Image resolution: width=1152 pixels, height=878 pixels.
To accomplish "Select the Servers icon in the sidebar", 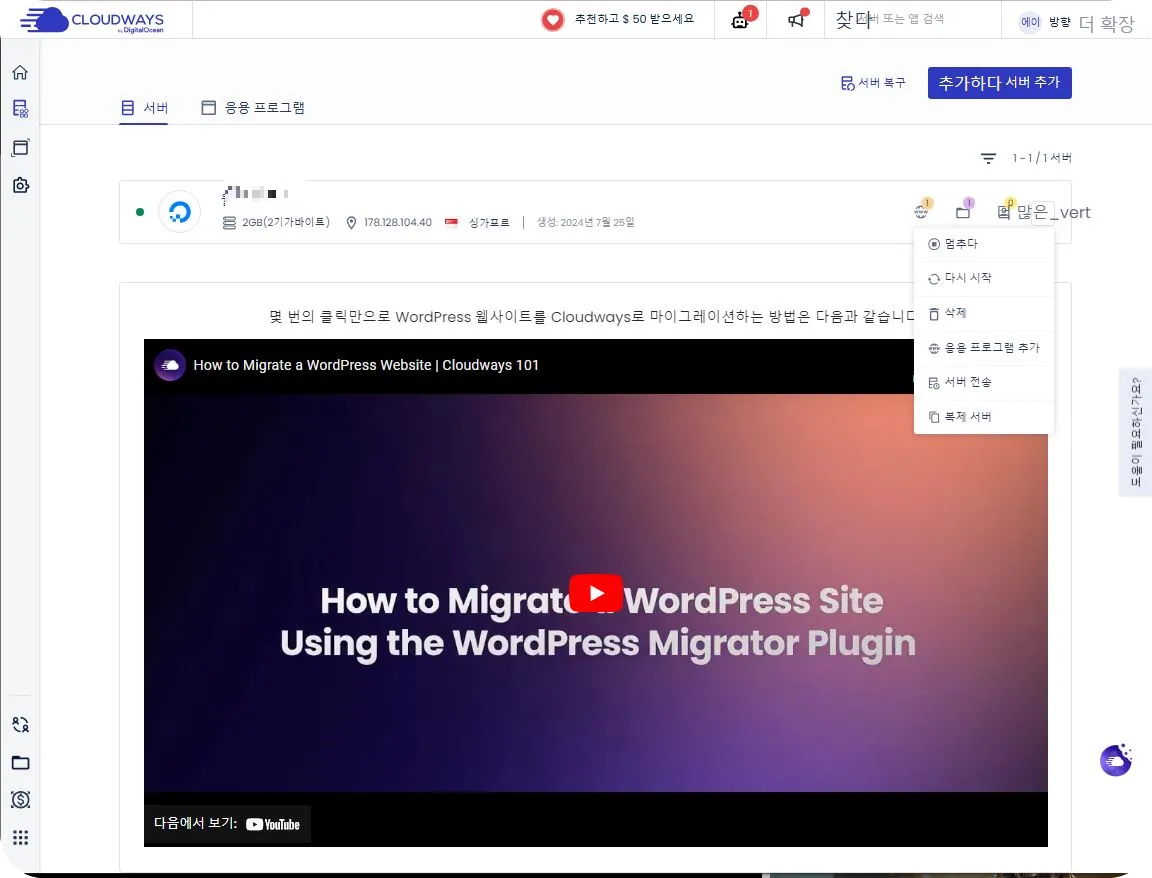I will click(20, 108).
